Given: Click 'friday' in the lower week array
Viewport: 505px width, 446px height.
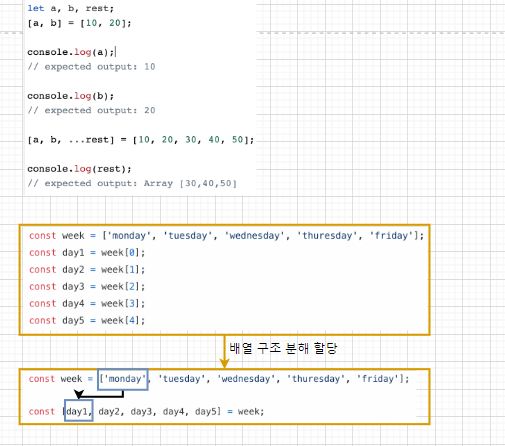Looking at the screenshot, I should pos(378,379).
